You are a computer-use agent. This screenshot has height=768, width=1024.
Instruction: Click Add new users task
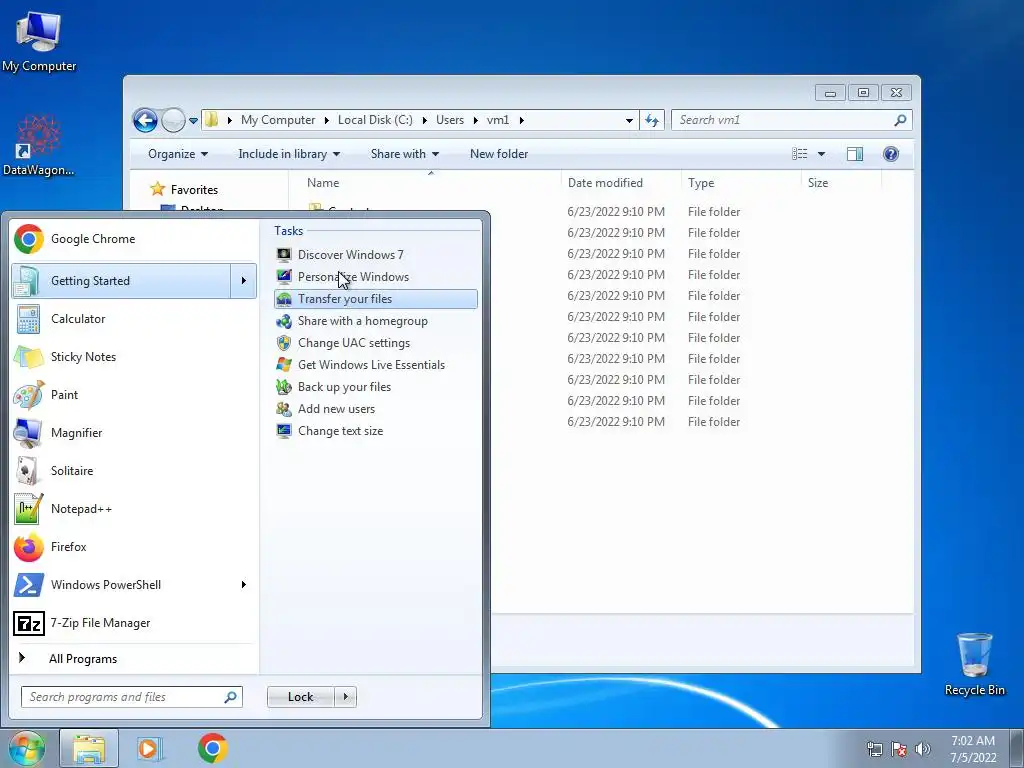[x=376, y=409]
